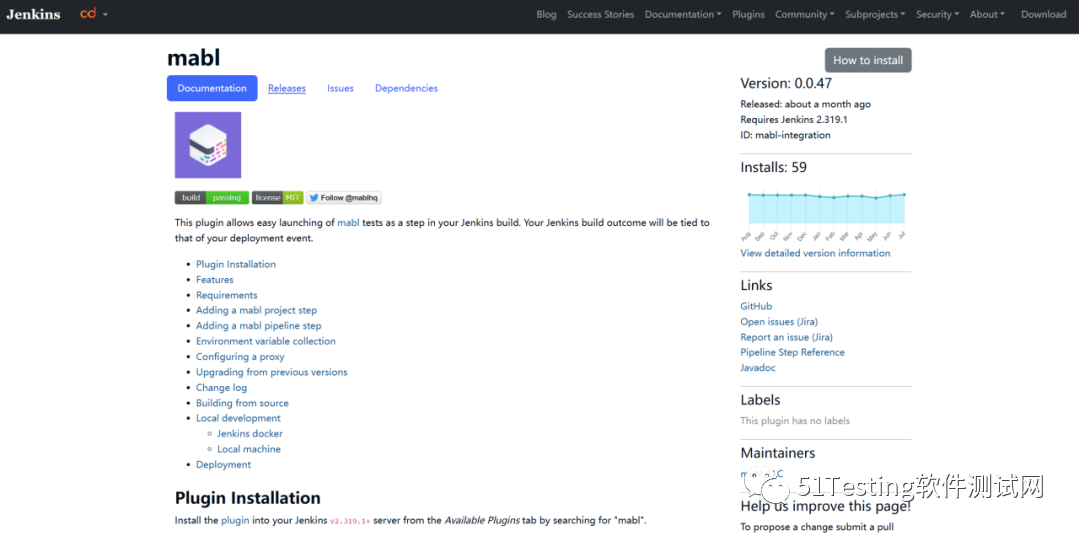Click Released: about a month ago text
Screen dimensions: 1079x536
(805, 105)
